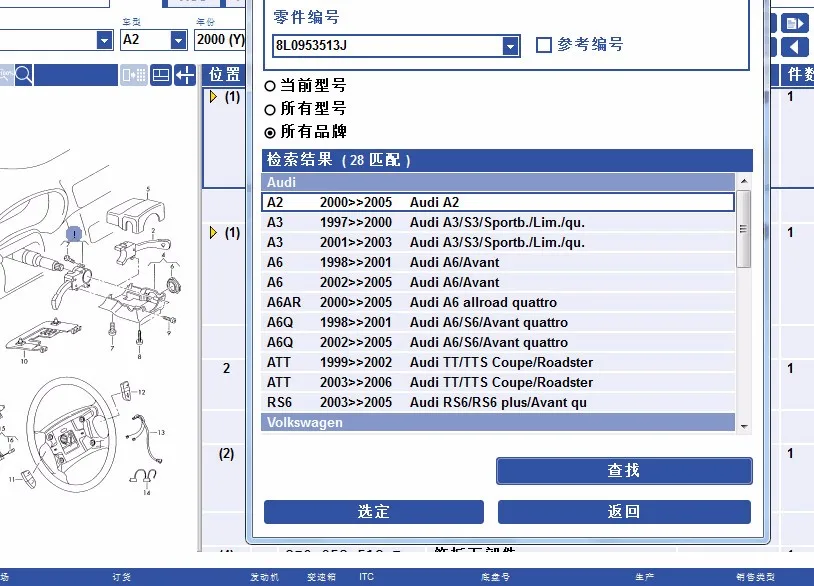Click the 订货 item in bottom status bar
814x586 pixels.
121,577
